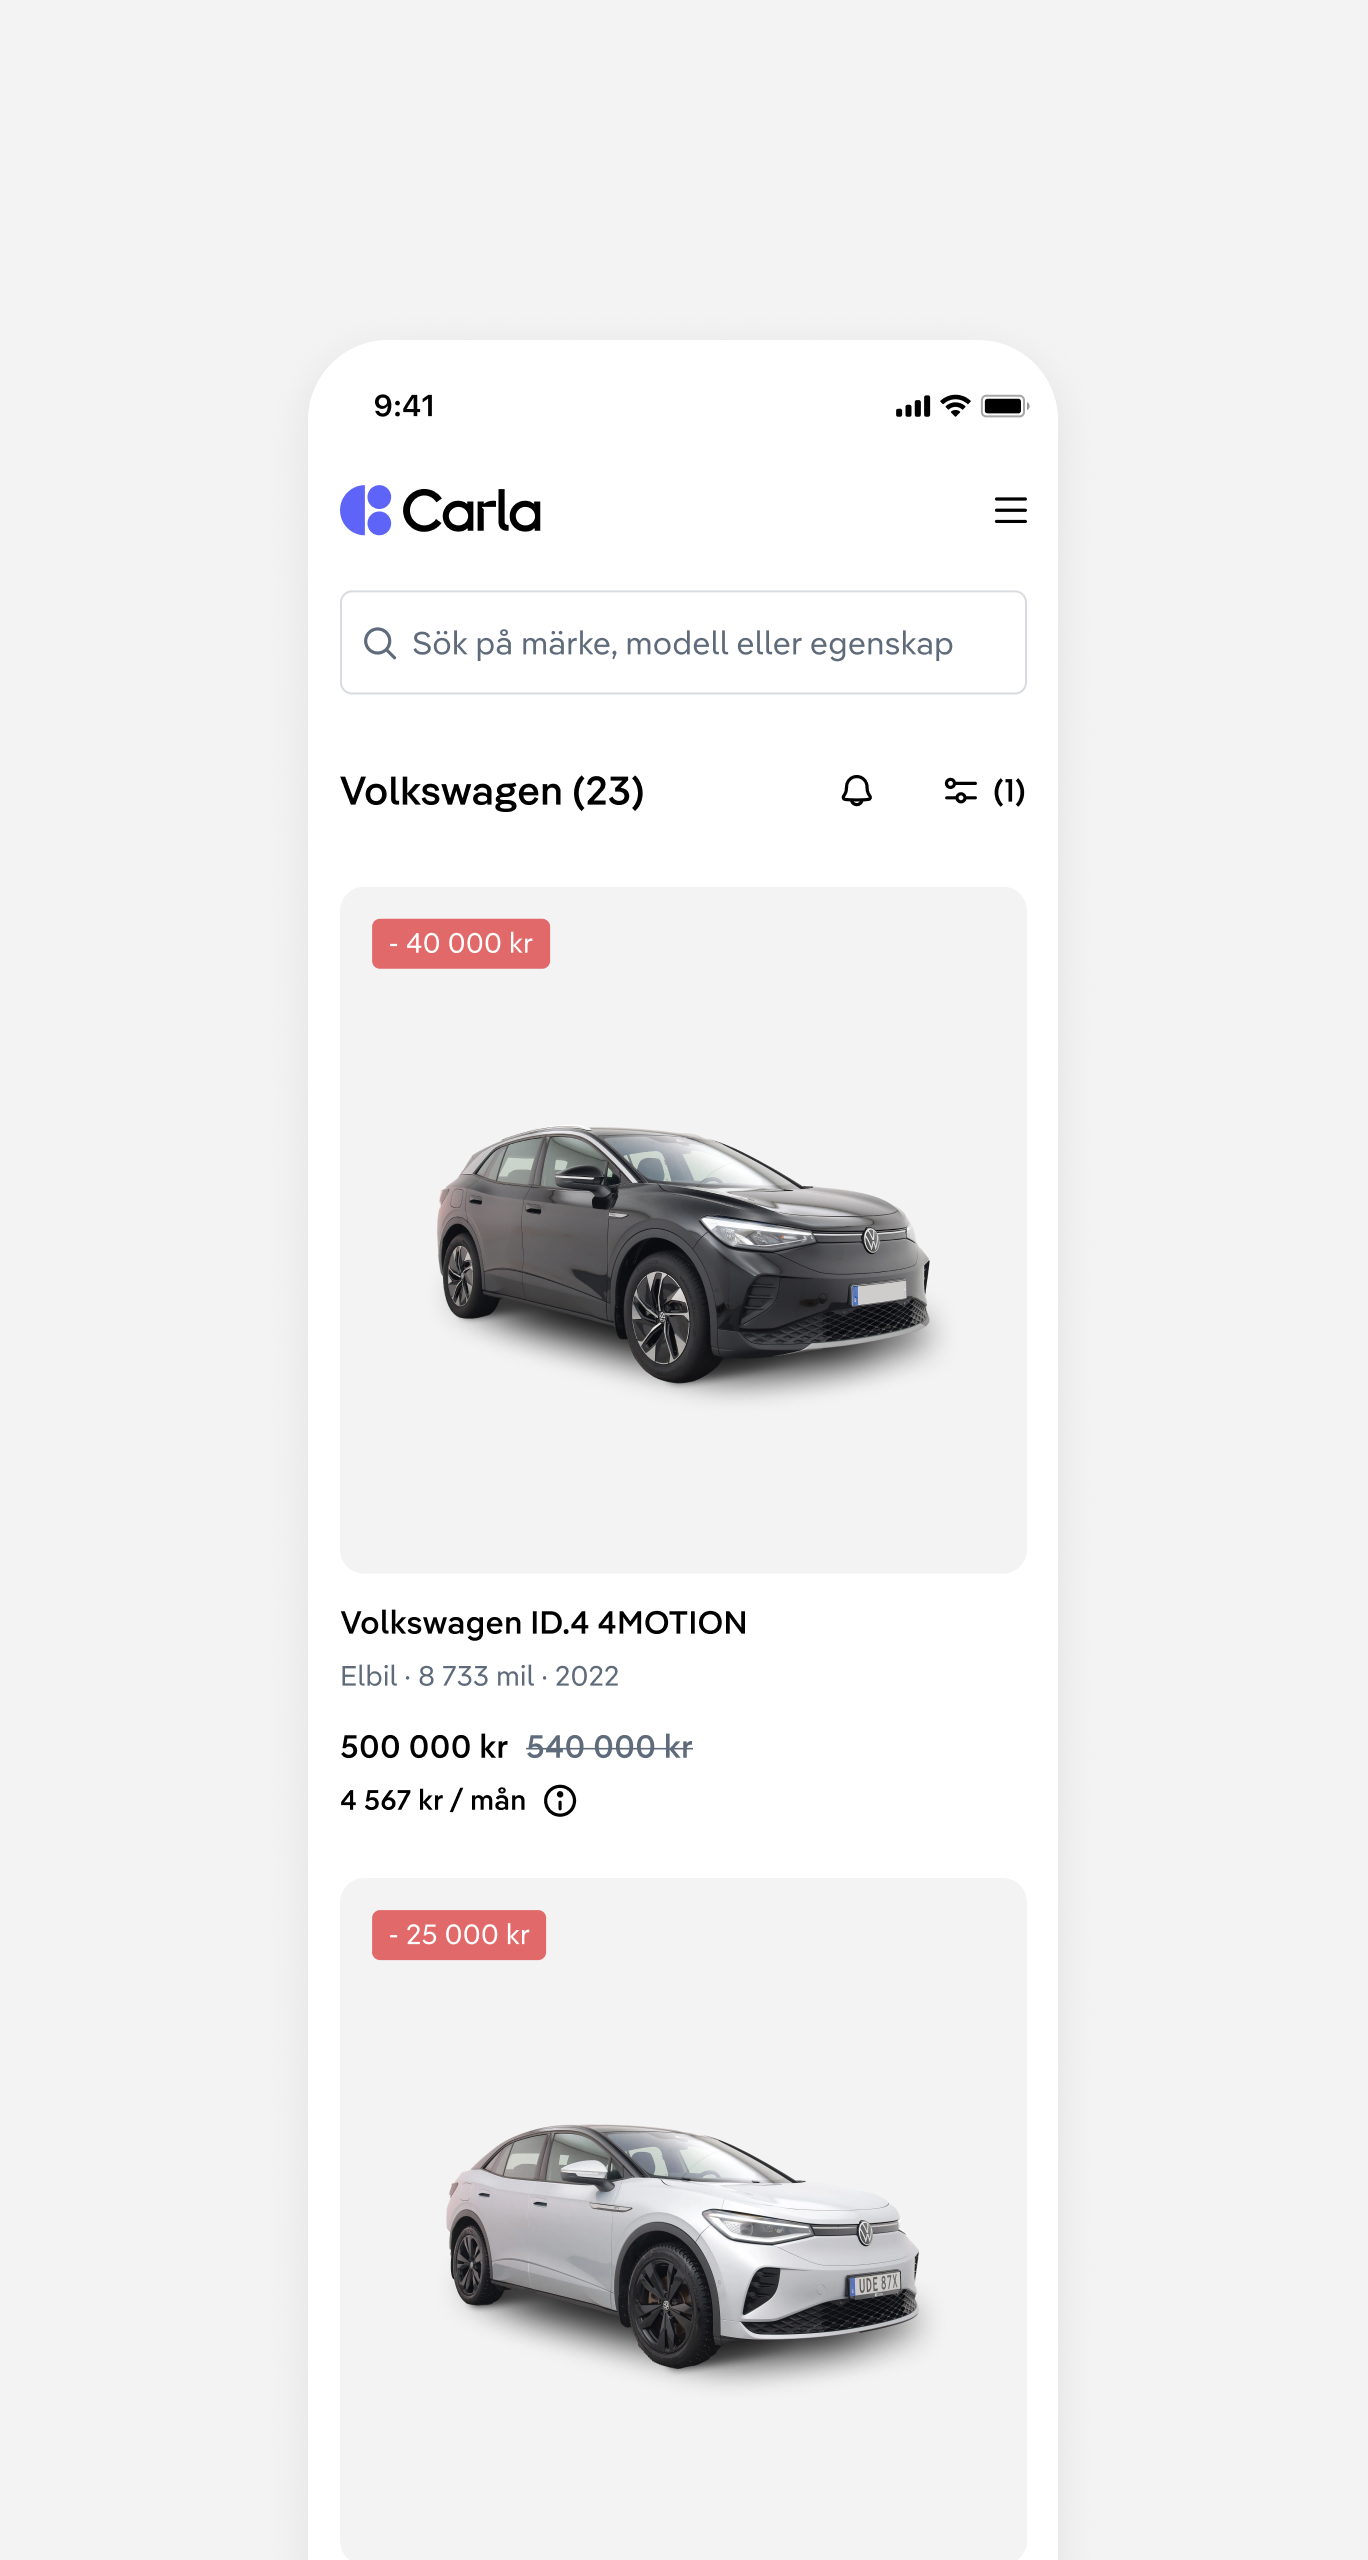The width and height of the screenshot is (1368, 2560).
Task: Open the black Volkswagen ID.4 photo
Action: 683,1250
